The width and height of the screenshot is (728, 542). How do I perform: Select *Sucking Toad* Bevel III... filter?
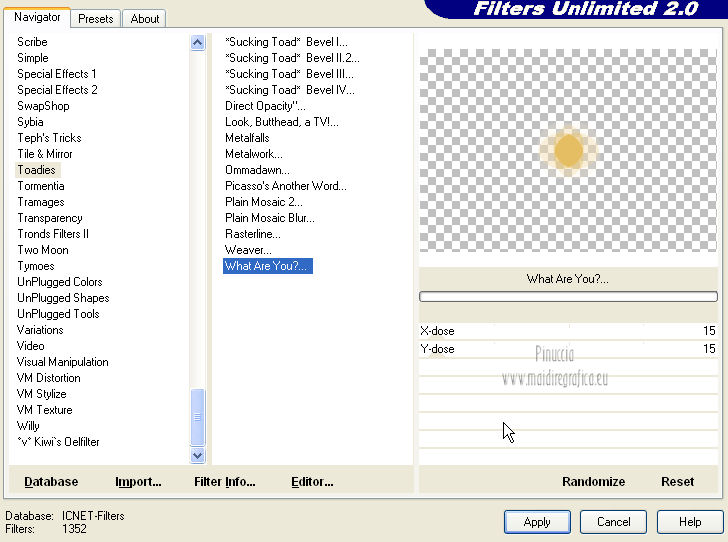(289, 74)
